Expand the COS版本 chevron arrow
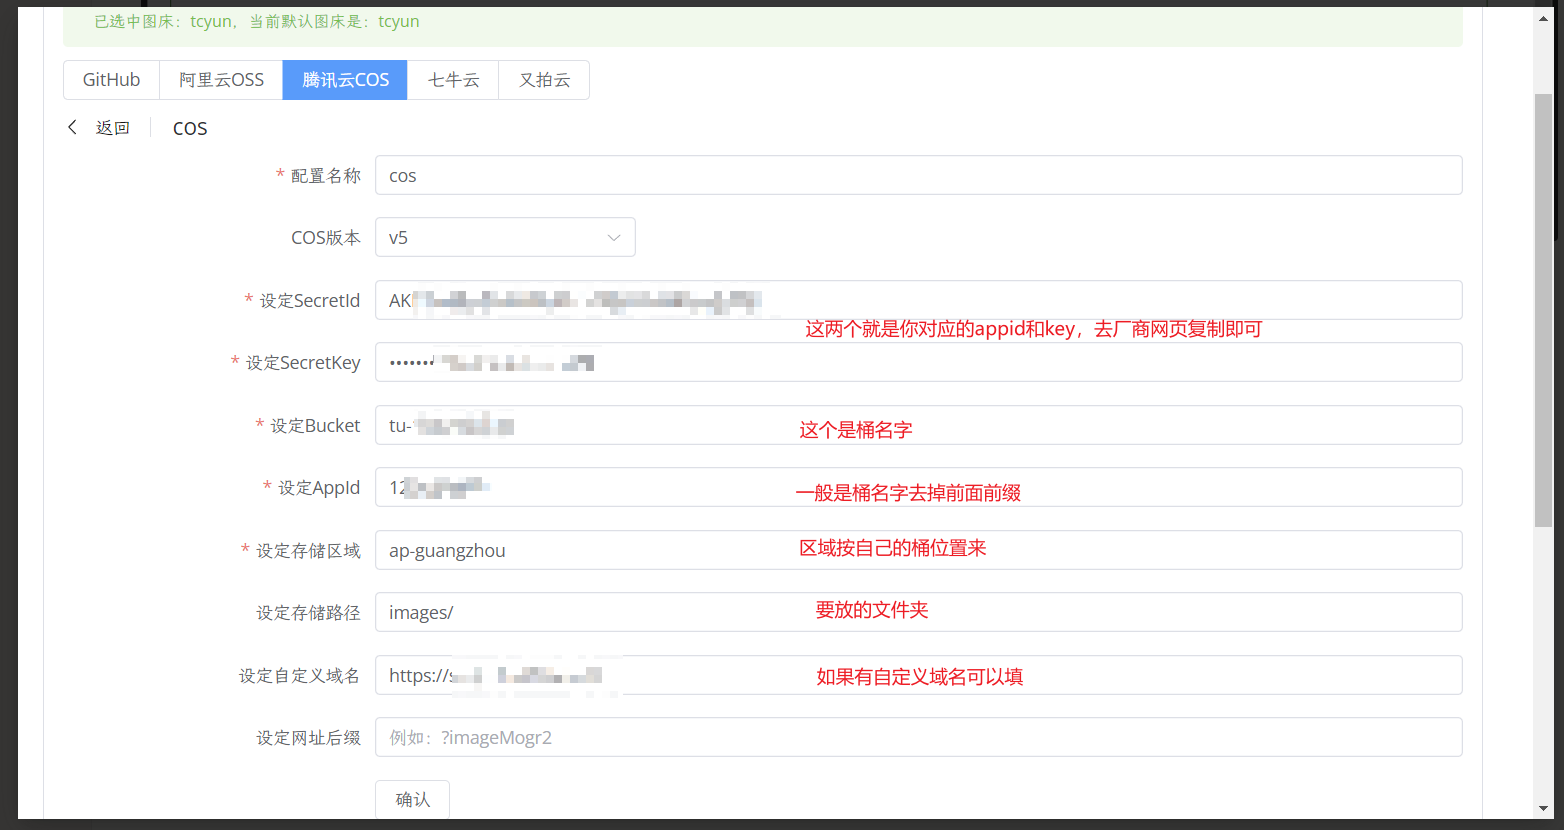 click(614, 238)
